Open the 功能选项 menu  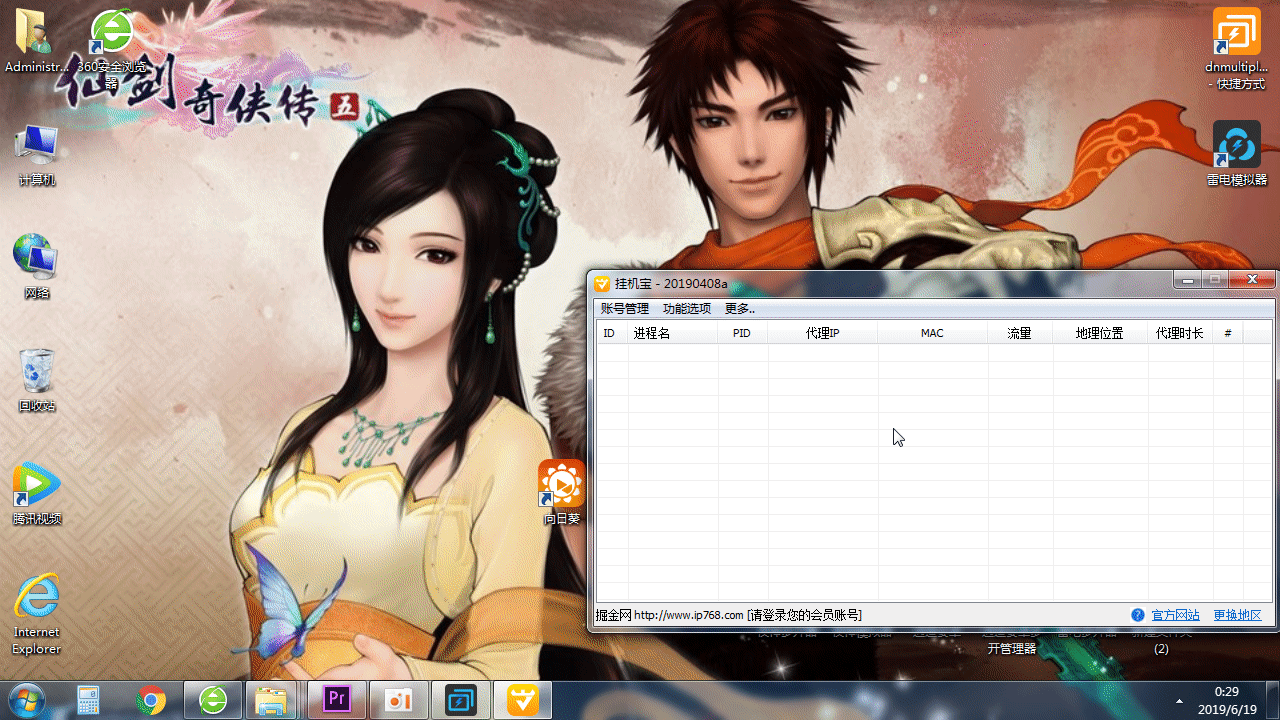687,309
